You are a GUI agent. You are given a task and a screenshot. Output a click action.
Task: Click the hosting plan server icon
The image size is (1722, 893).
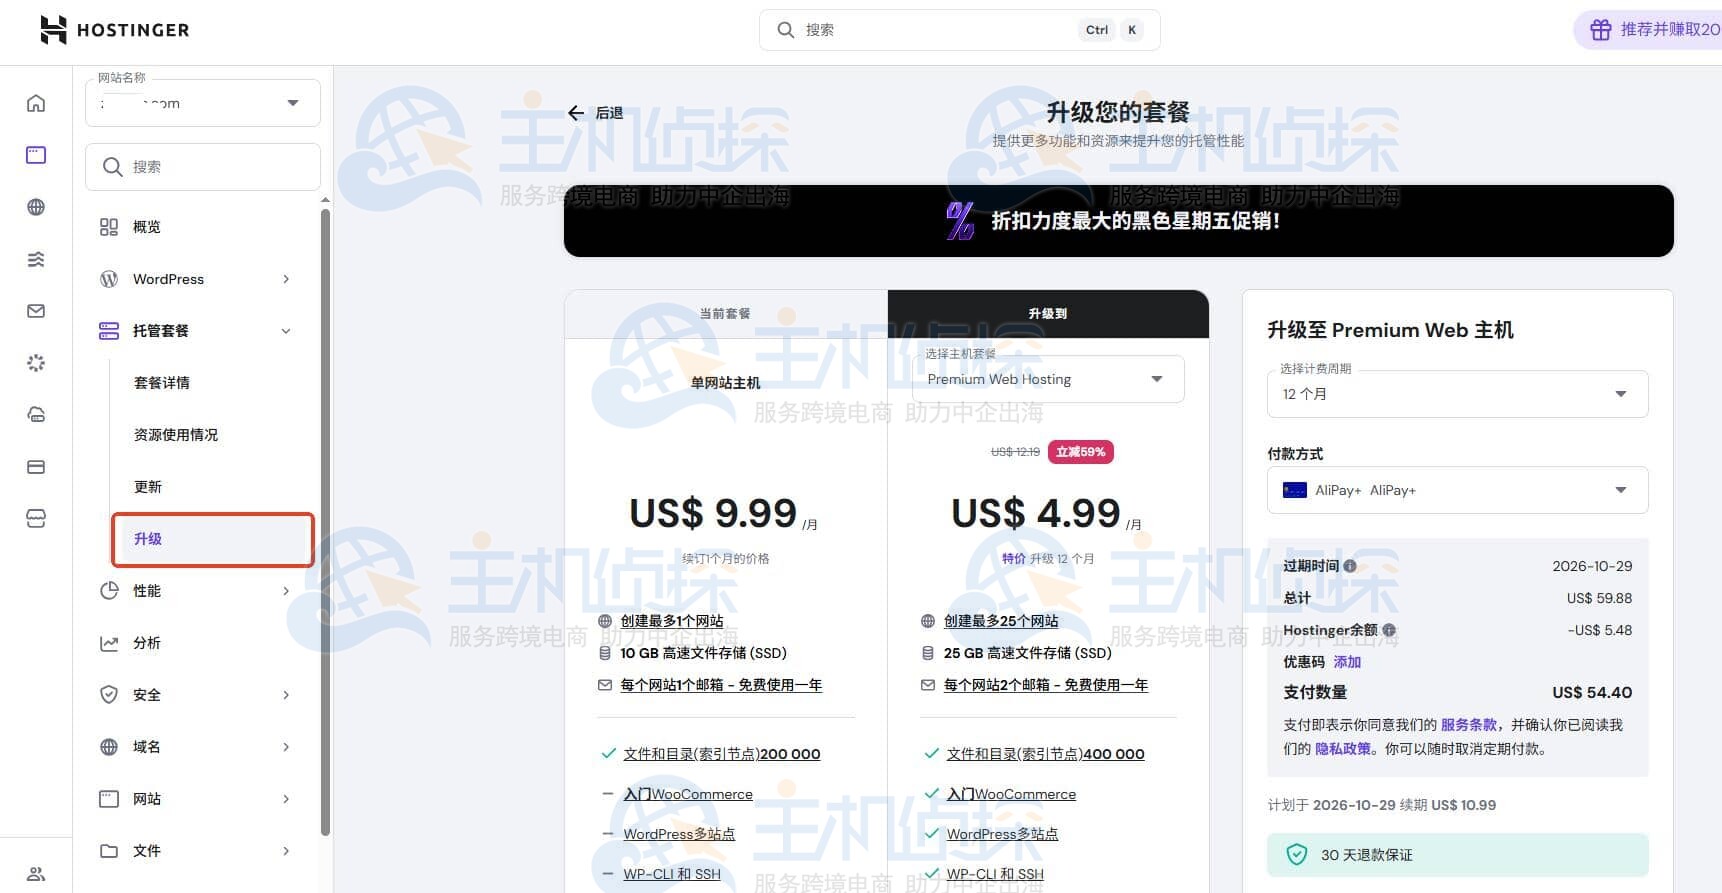pos(109,331)
